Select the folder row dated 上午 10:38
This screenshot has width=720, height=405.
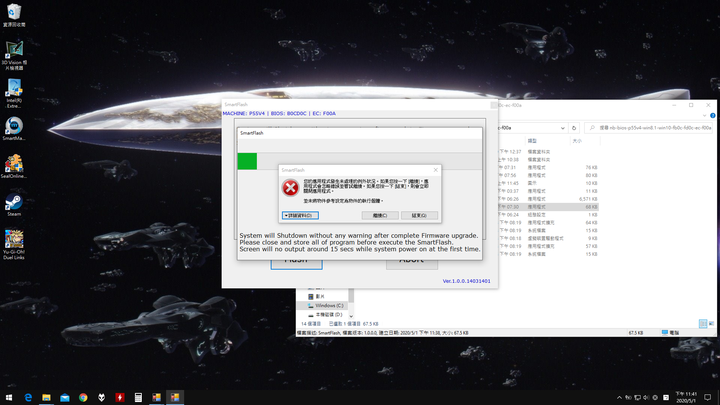tap(548, 160)
